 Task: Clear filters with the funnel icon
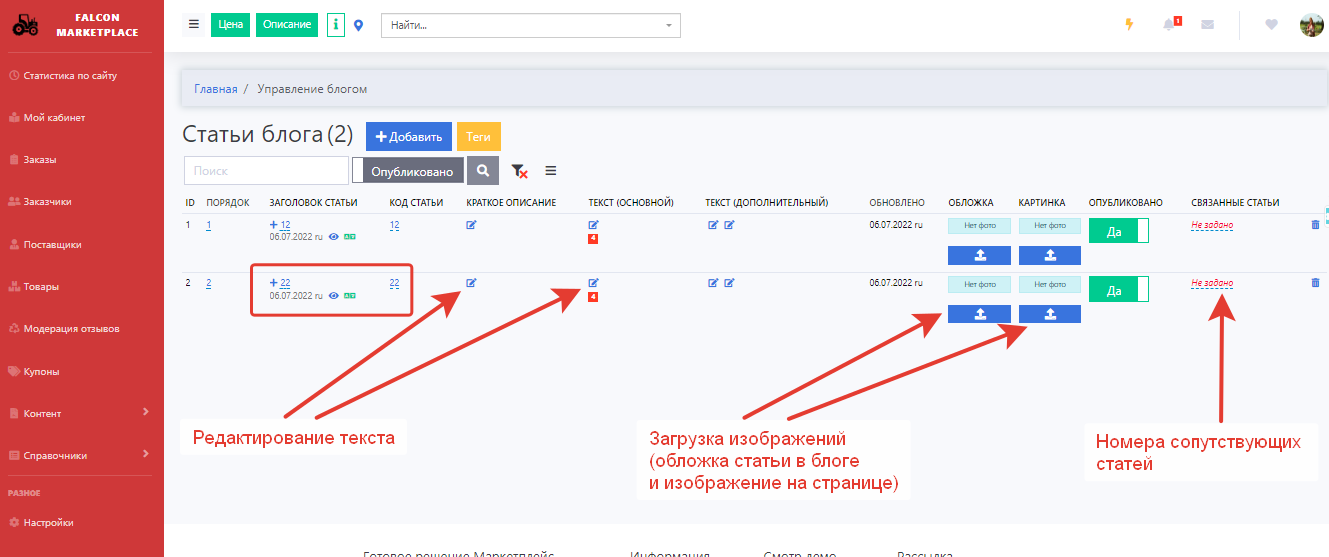coord(519,171)
